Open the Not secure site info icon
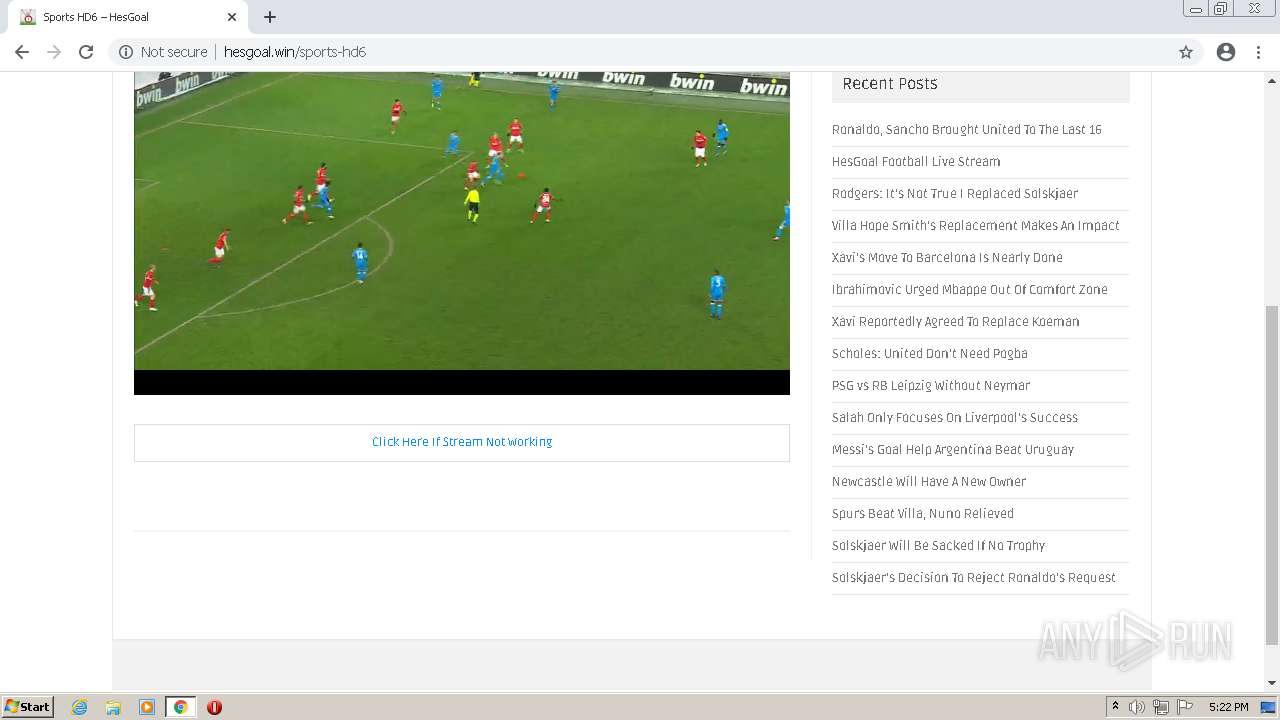This screenshot has width=1280, height=720. click(x=126, y=52)
